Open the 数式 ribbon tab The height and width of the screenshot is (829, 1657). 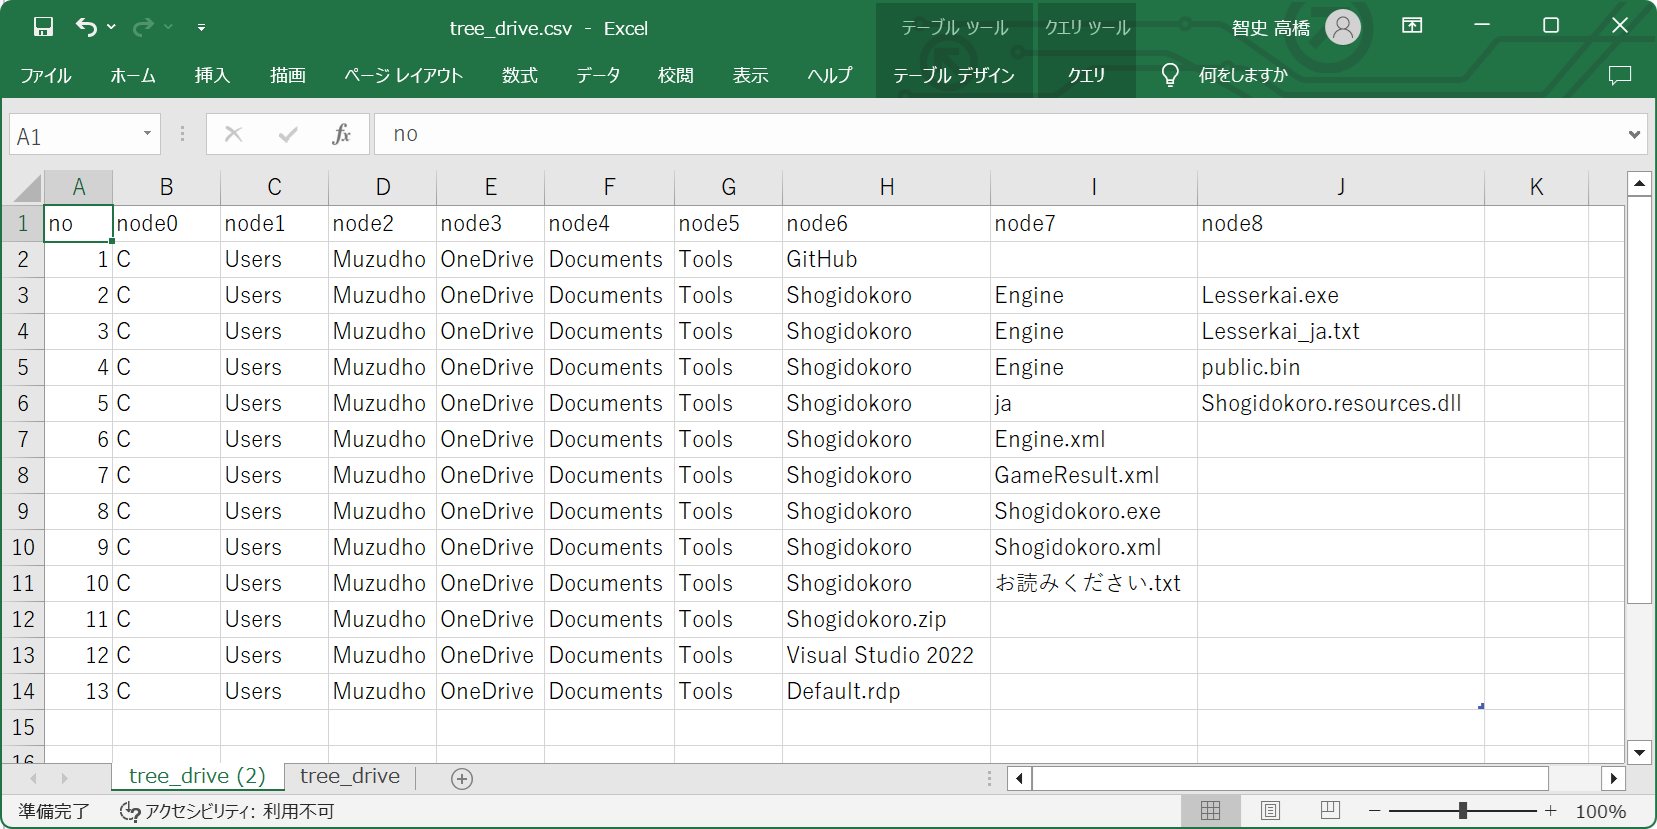[x=519, y=75]
